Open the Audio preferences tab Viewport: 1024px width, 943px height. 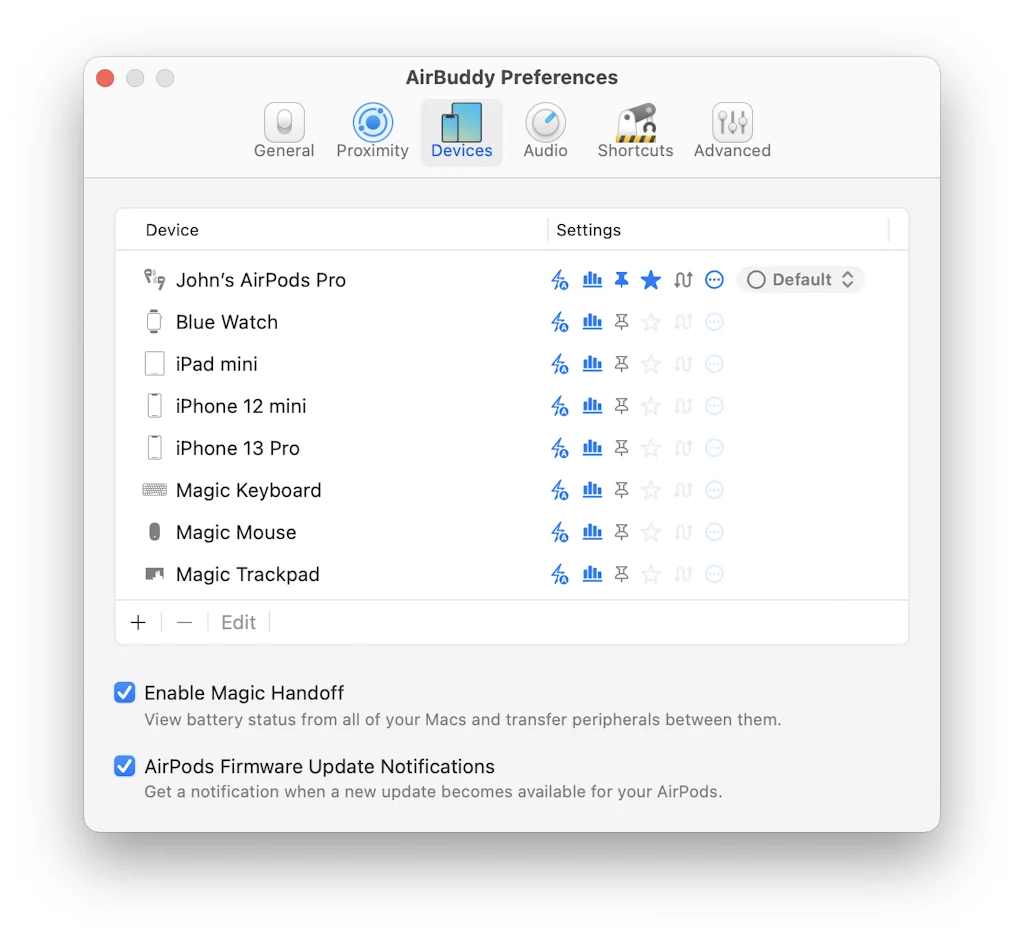pos(545,132)
